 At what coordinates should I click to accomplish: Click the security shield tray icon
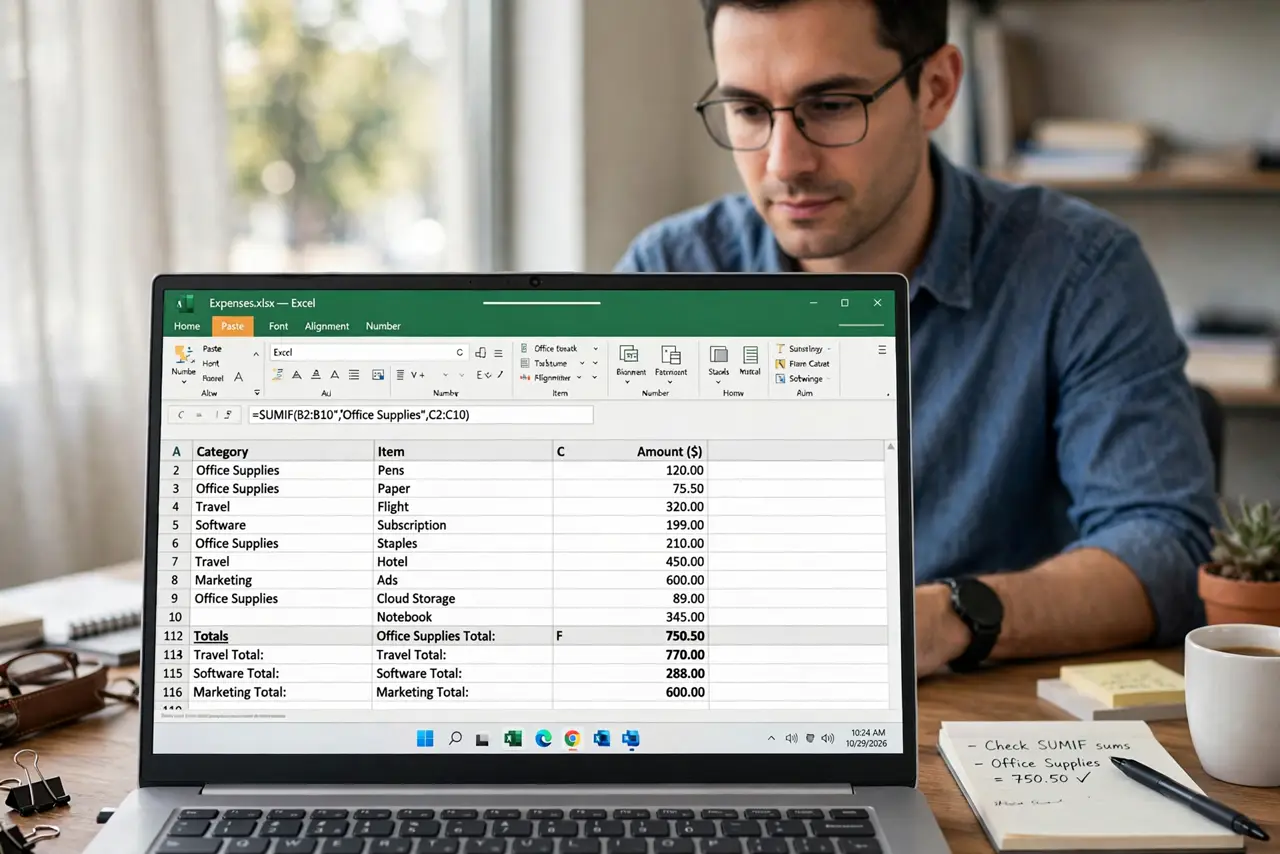[810, 738]
